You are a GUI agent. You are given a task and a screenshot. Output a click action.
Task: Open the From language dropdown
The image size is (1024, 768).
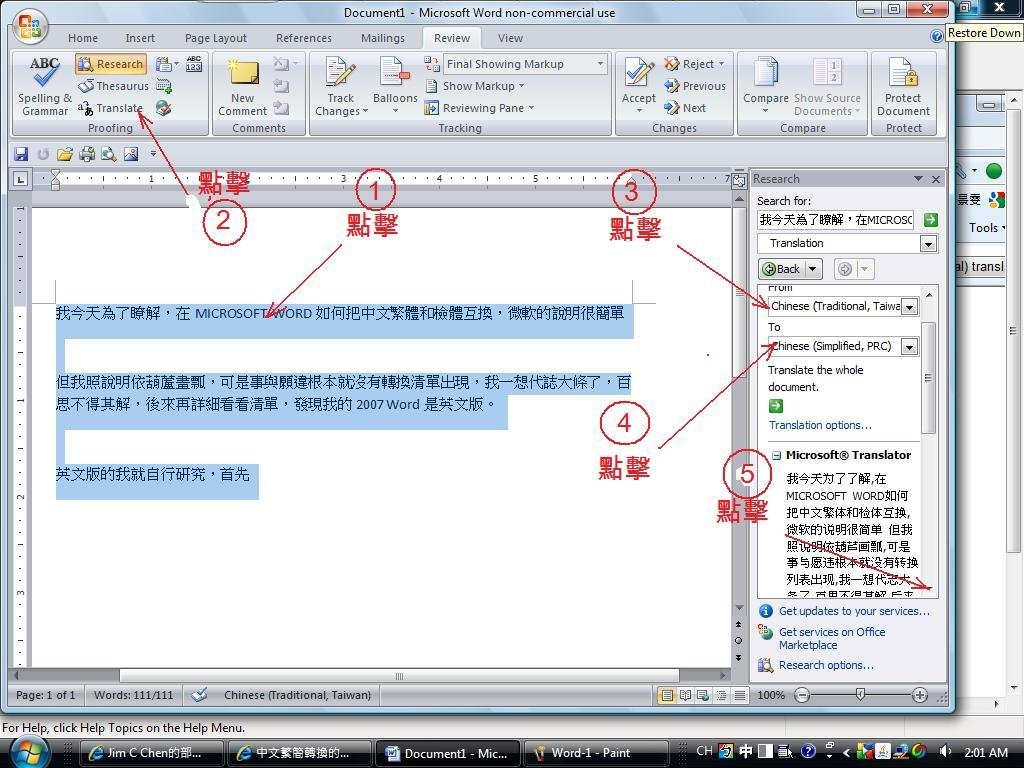(x=909, y=306)
